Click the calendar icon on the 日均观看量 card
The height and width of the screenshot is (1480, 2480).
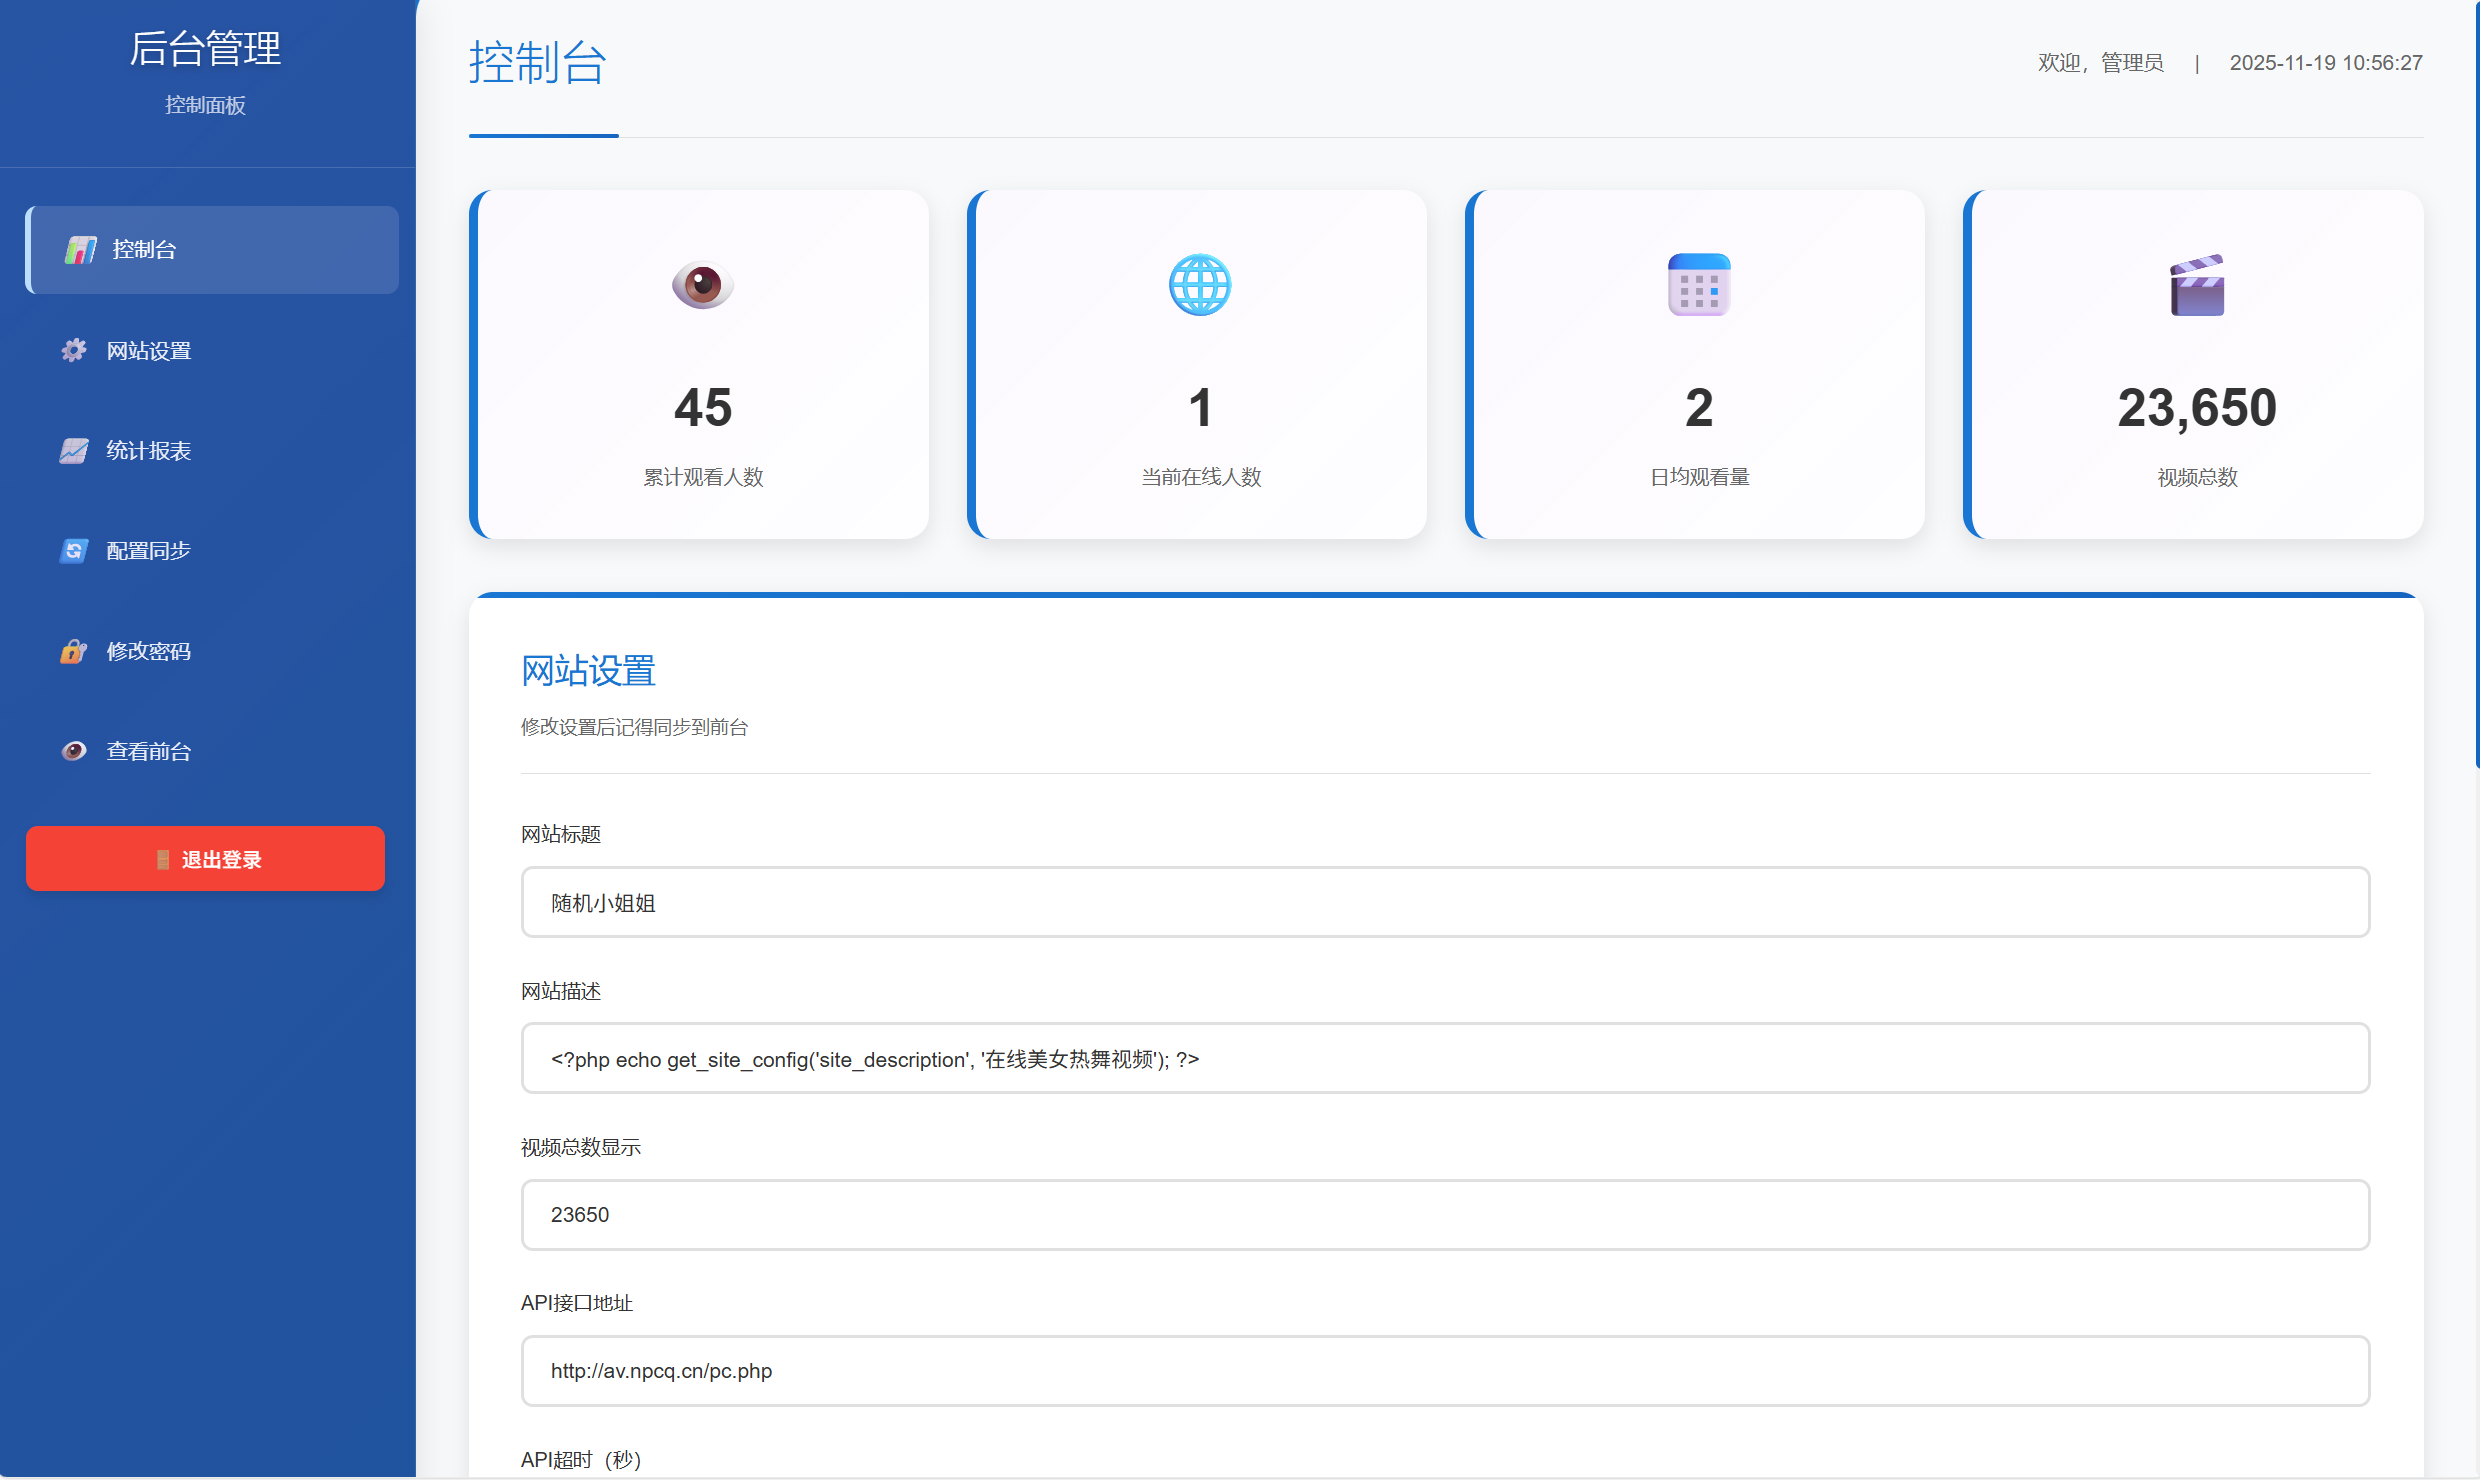point(1697,285)
